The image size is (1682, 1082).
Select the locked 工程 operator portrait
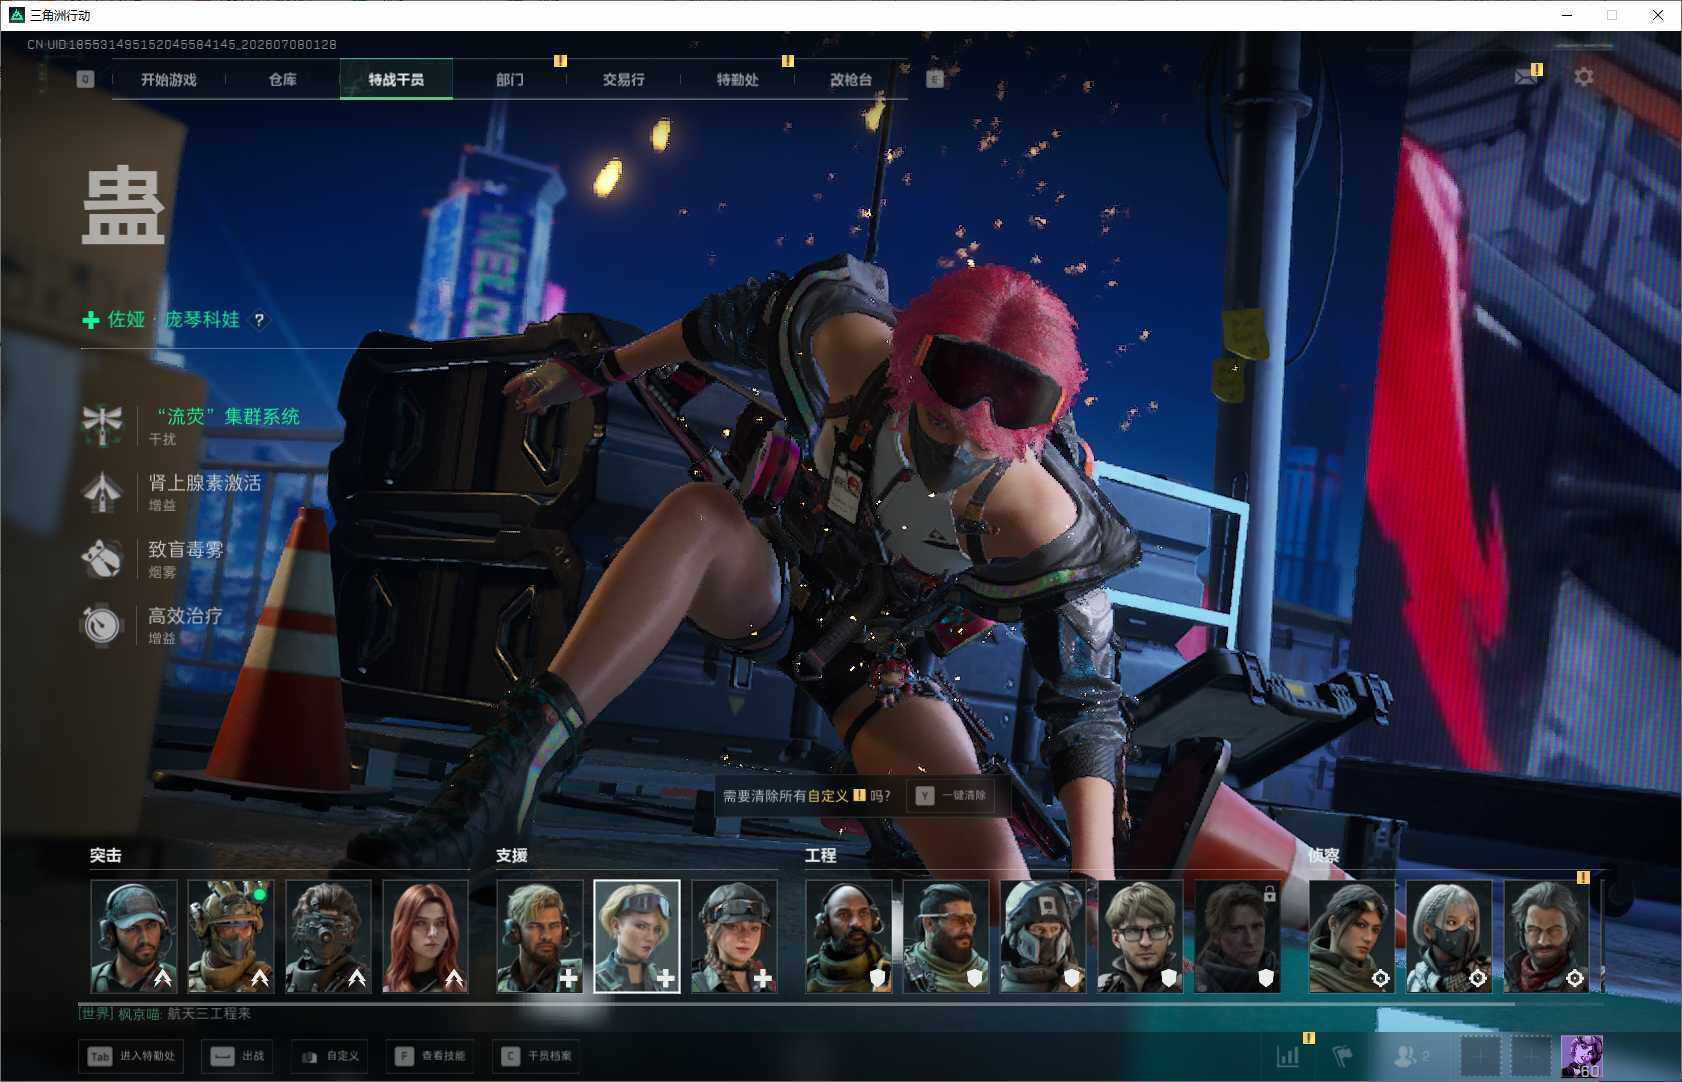(1237, 937)
